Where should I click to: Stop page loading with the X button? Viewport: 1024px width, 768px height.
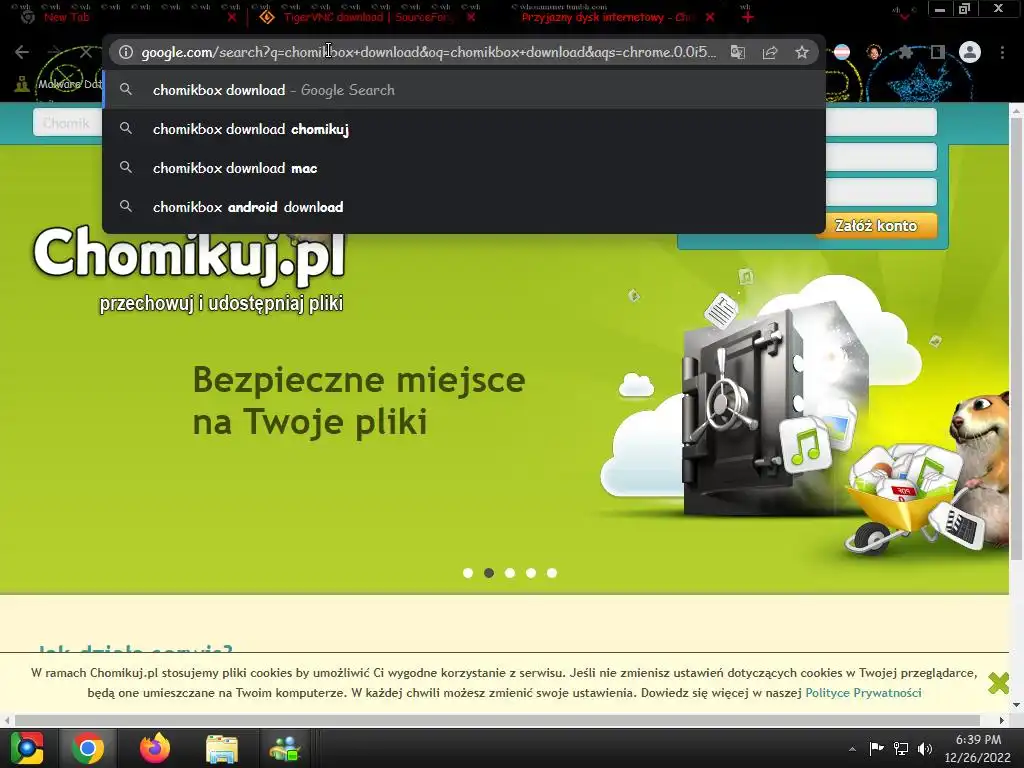(86, 52)
